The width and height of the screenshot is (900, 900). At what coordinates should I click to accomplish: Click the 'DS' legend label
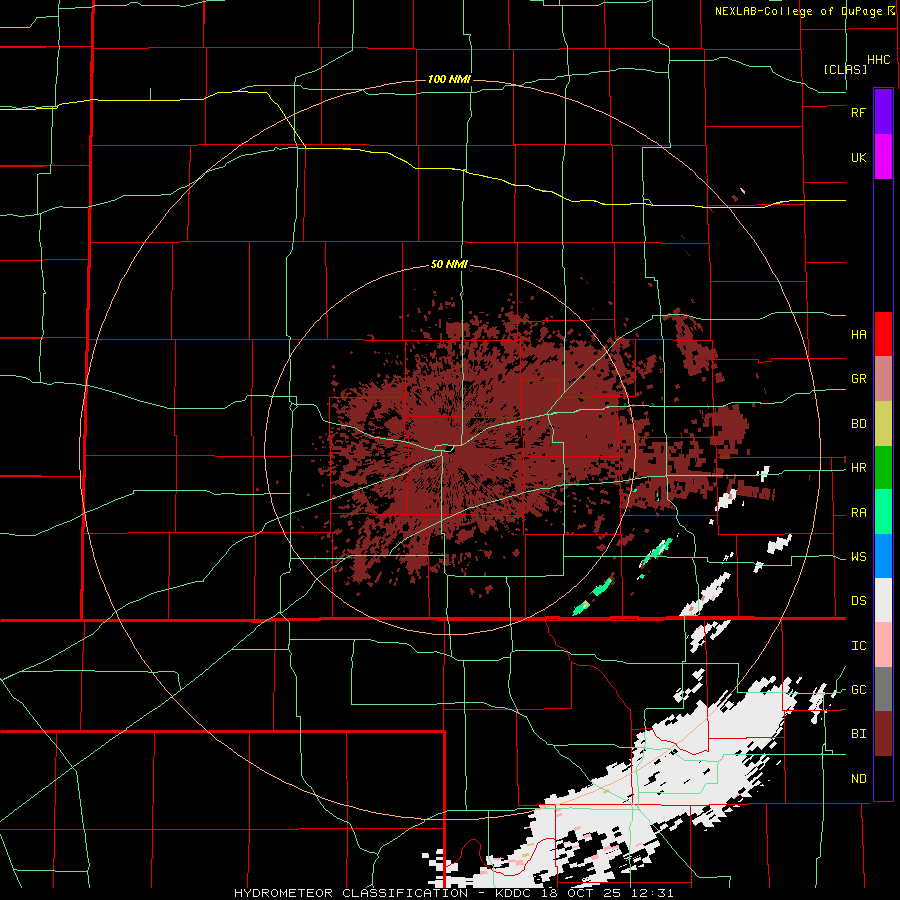tap(859, 601)
